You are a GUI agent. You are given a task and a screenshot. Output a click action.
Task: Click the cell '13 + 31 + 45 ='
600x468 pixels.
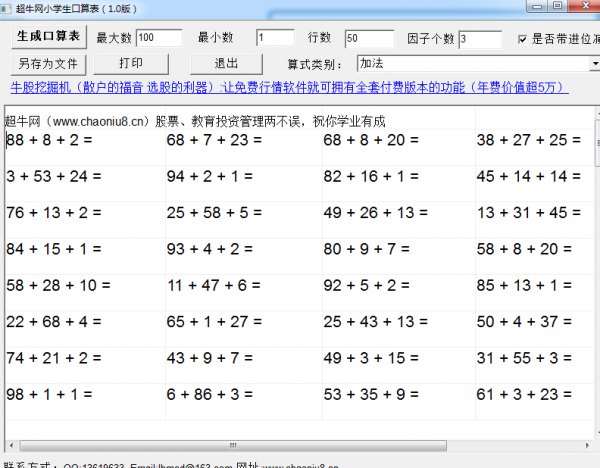(535, 220)
